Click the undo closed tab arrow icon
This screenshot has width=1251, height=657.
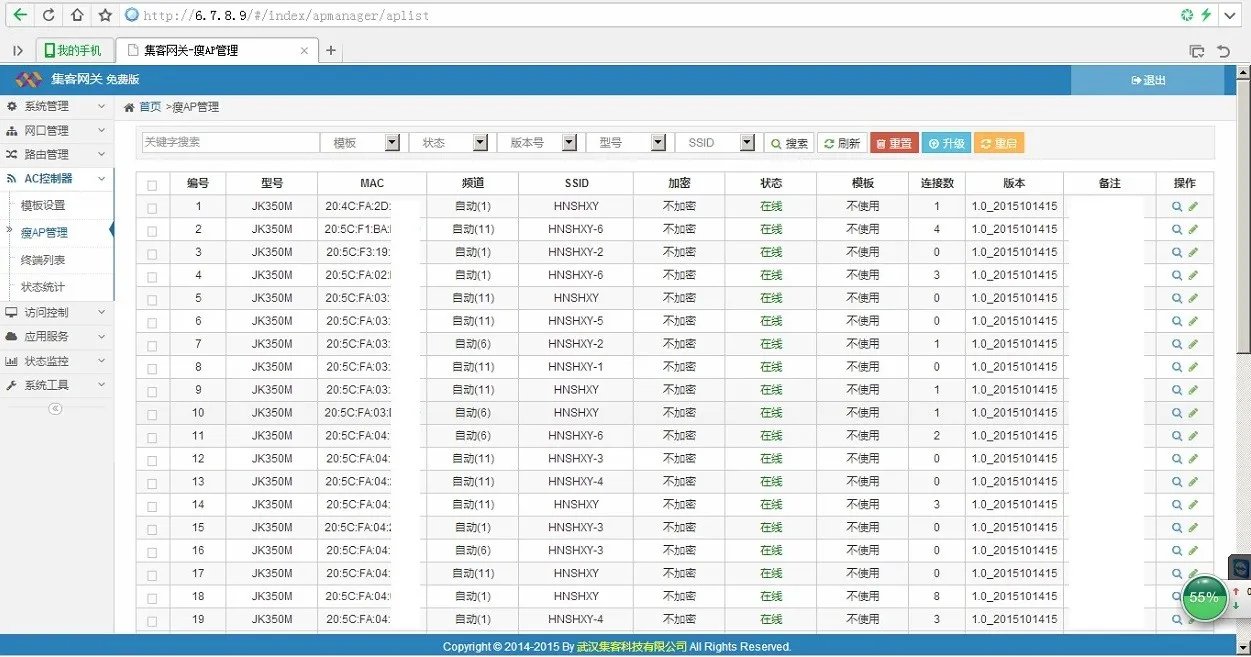click(x=1223, y=51)
